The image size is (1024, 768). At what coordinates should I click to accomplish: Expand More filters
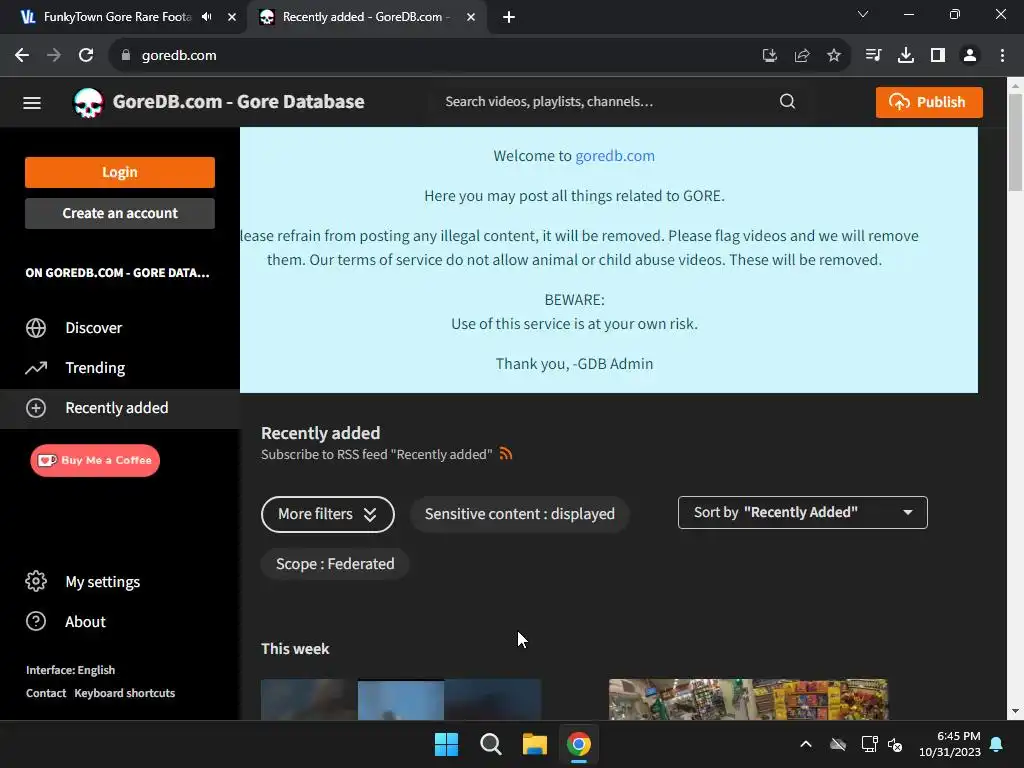(x=328, y=514)
